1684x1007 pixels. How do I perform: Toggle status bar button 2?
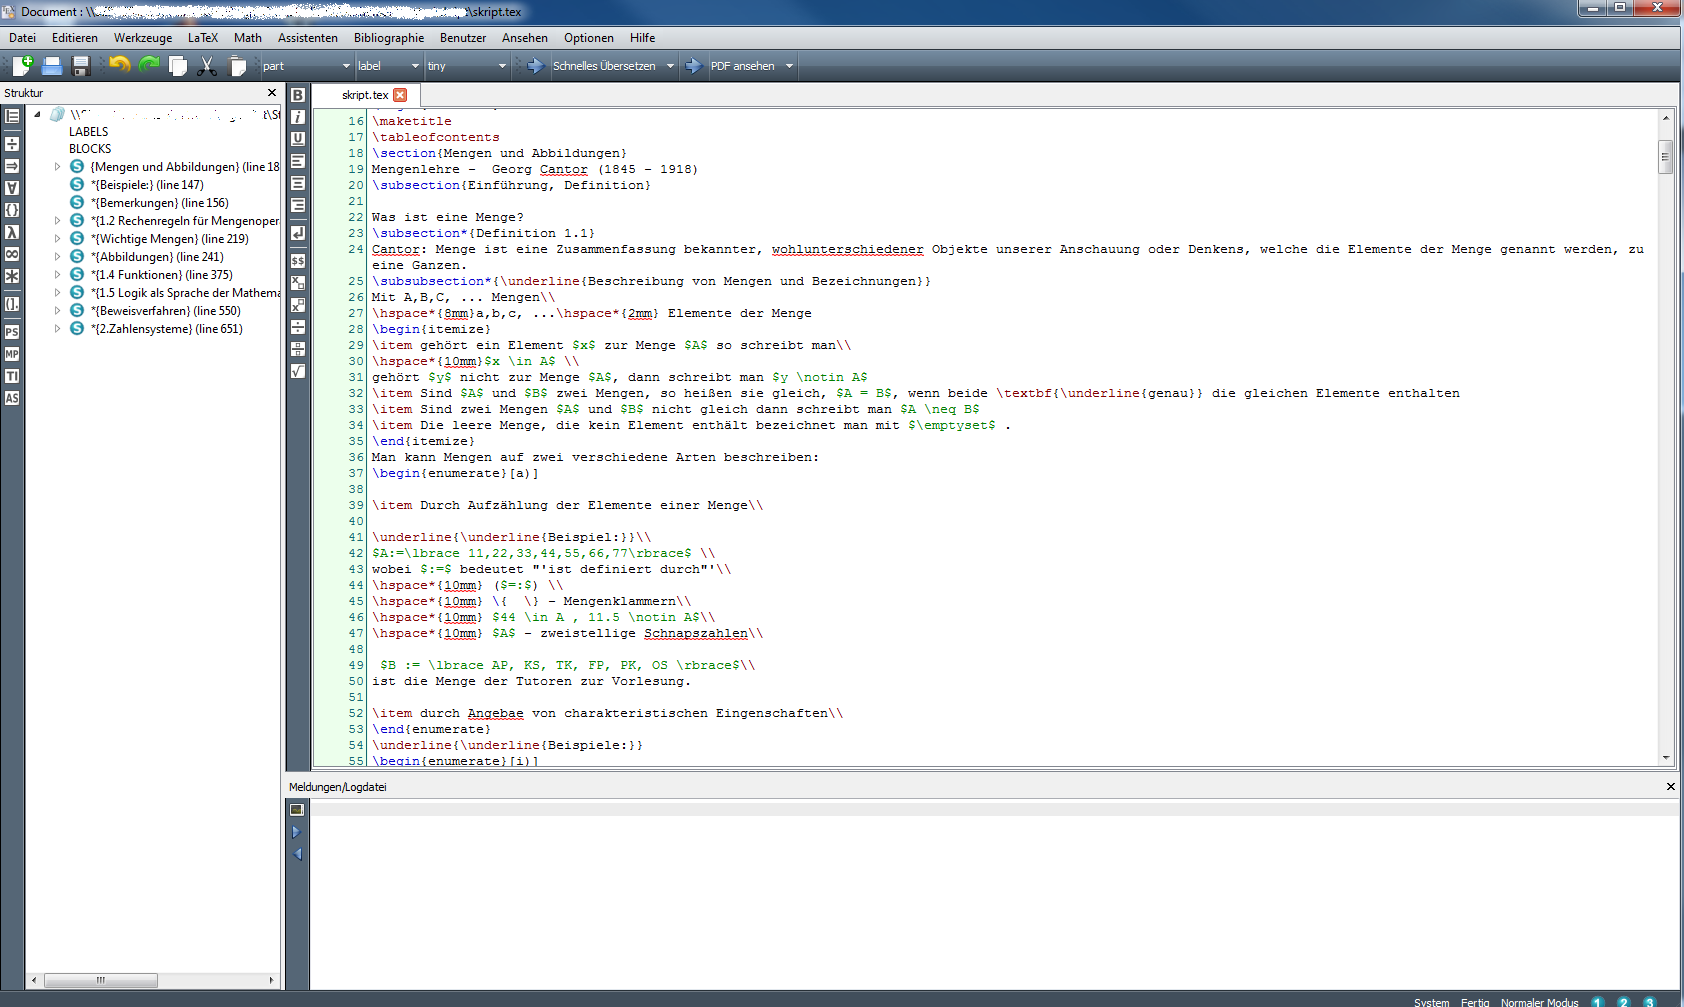(1624, 1001)
